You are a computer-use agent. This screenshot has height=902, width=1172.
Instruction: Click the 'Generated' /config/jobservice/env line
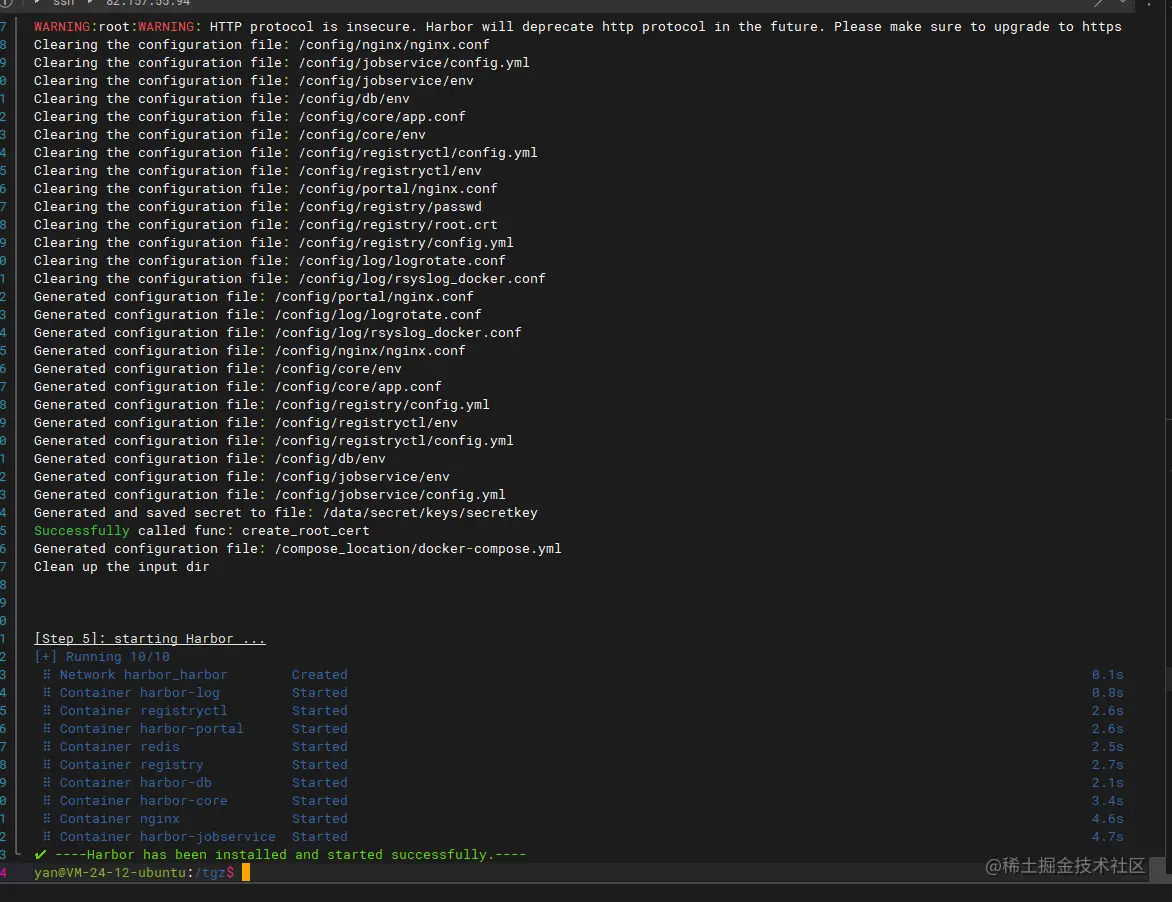click(x=241, y=476)
